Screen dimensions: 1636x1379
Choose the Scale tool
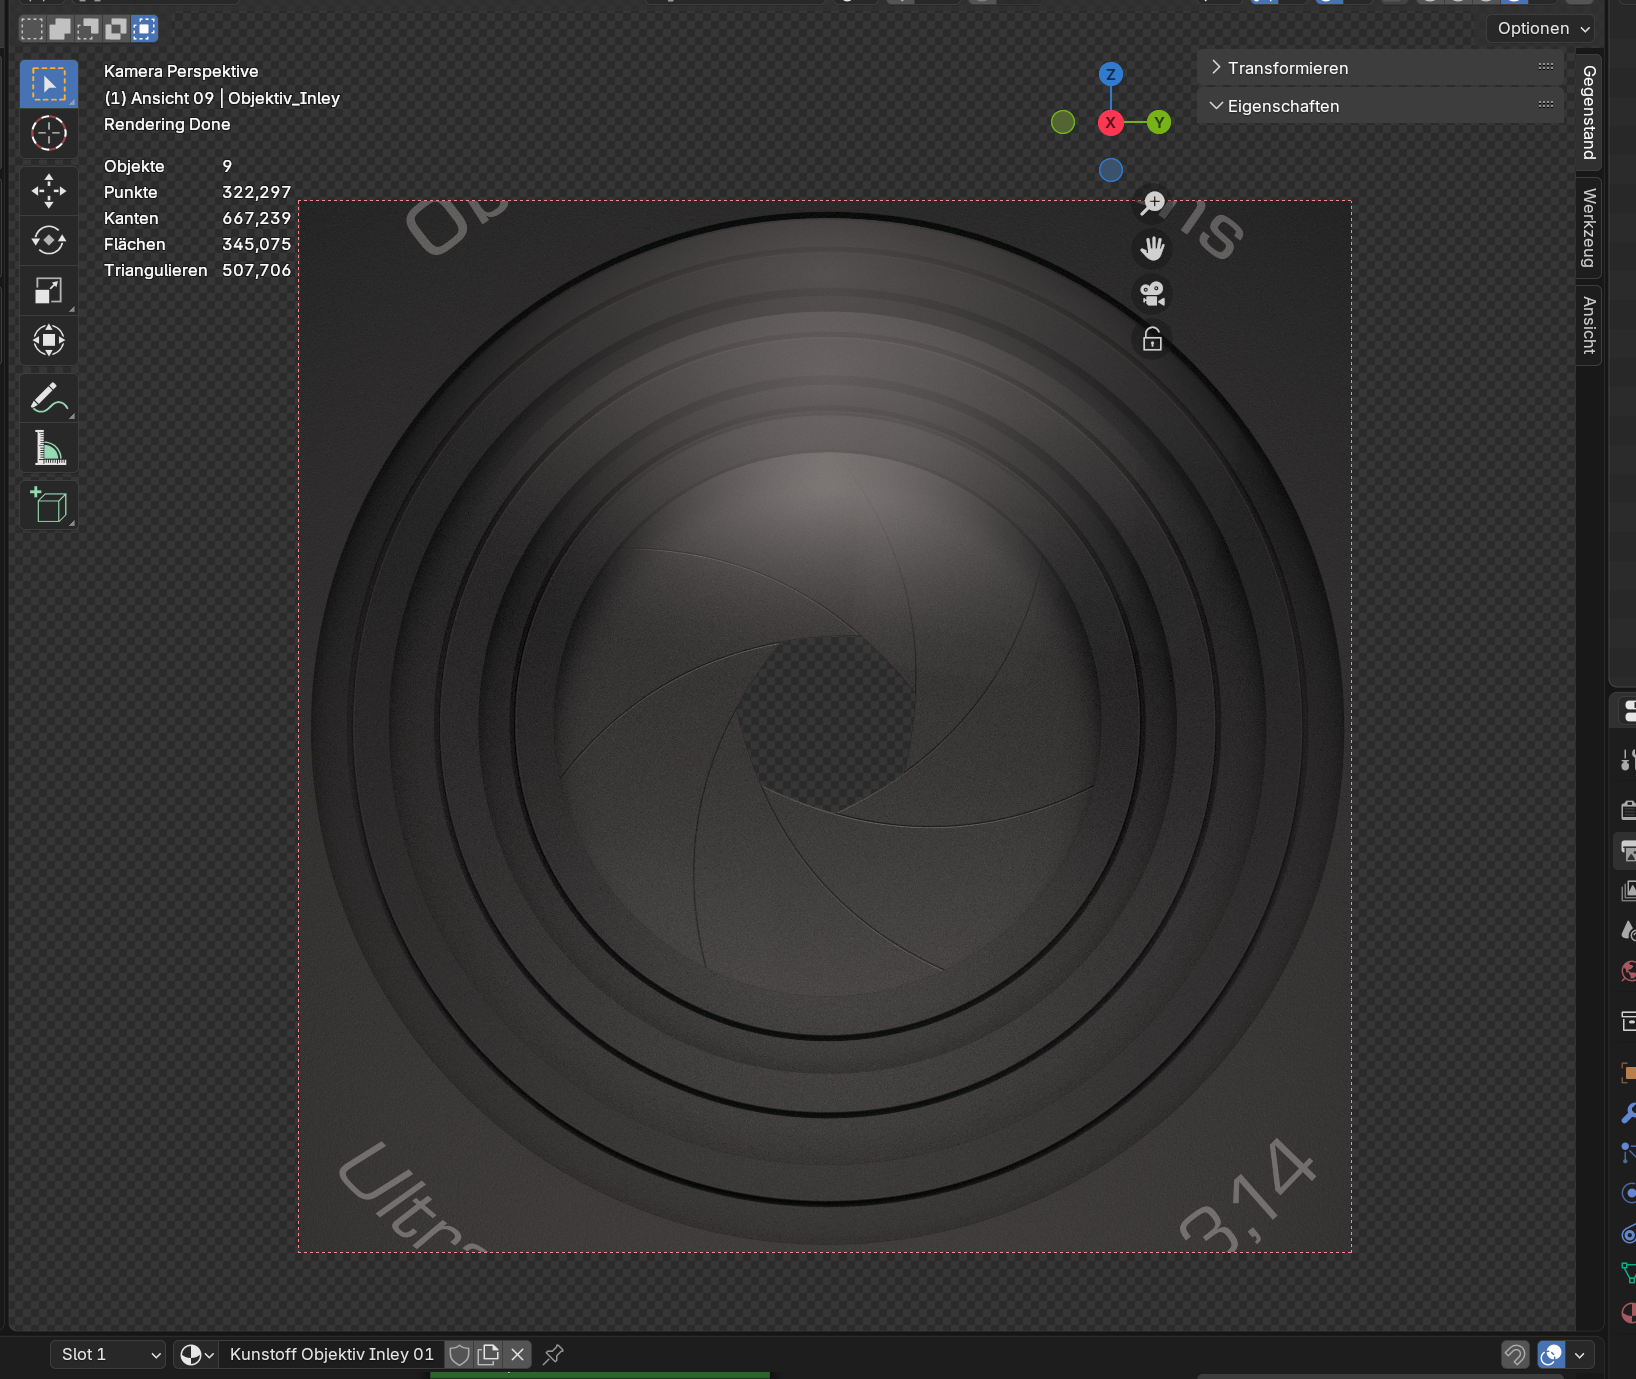(x=48, y=291)
